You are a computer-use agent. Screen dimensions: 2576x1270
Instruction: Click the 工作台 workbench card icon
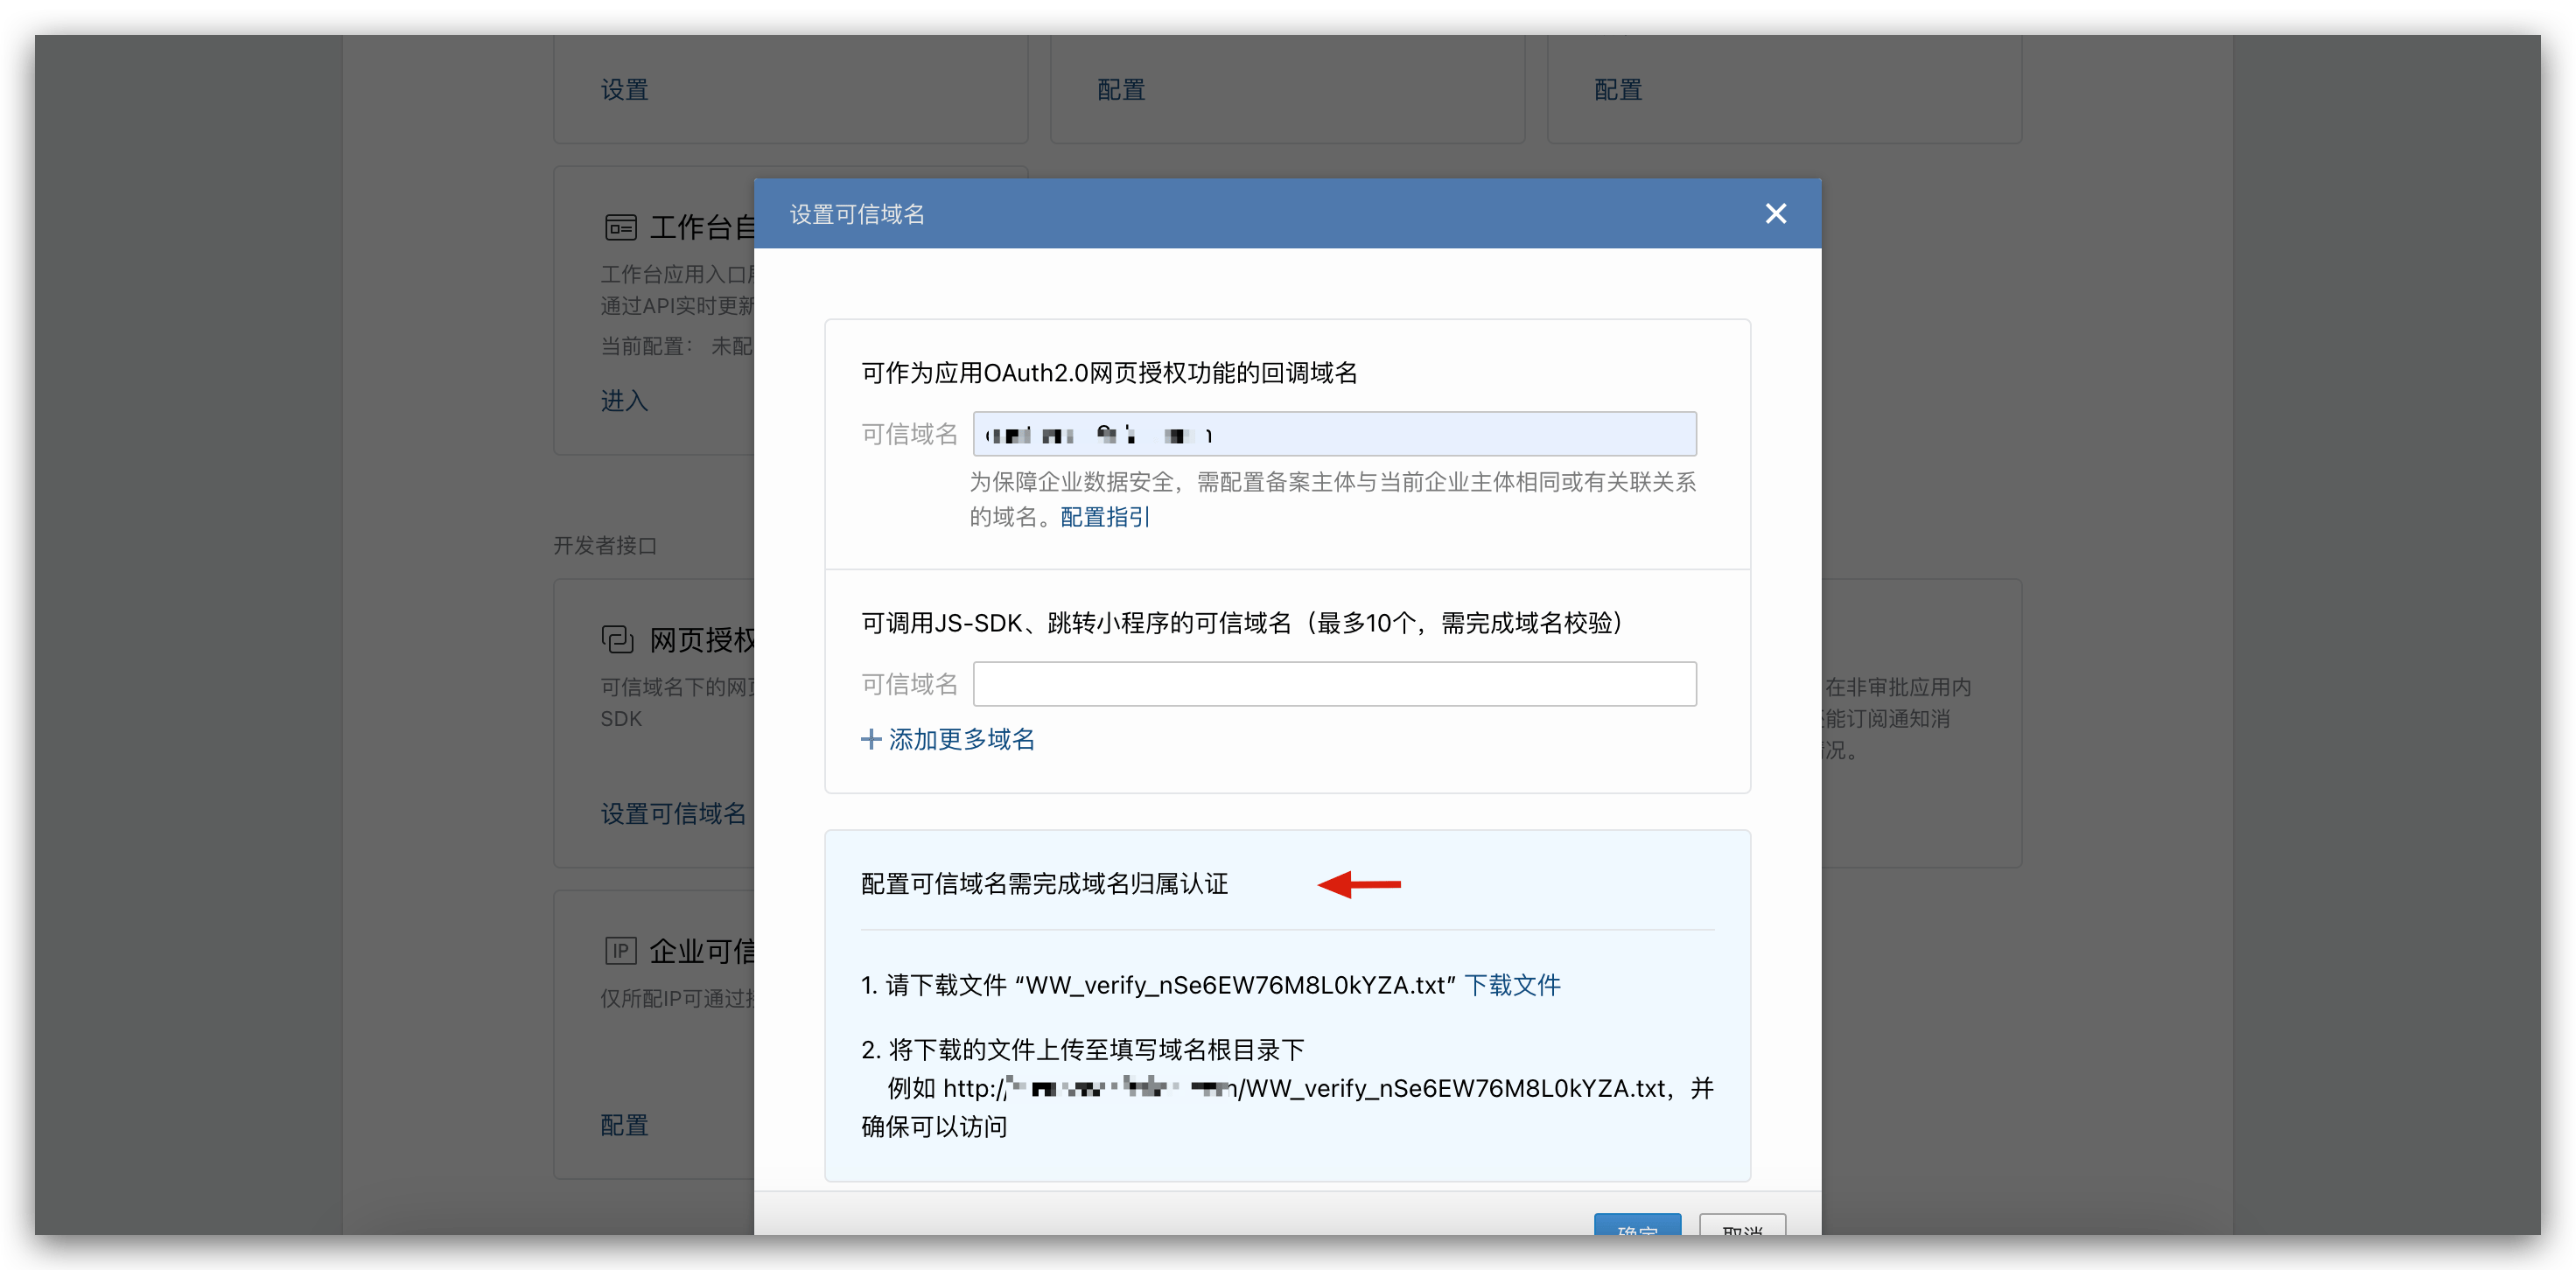(620, 228)
